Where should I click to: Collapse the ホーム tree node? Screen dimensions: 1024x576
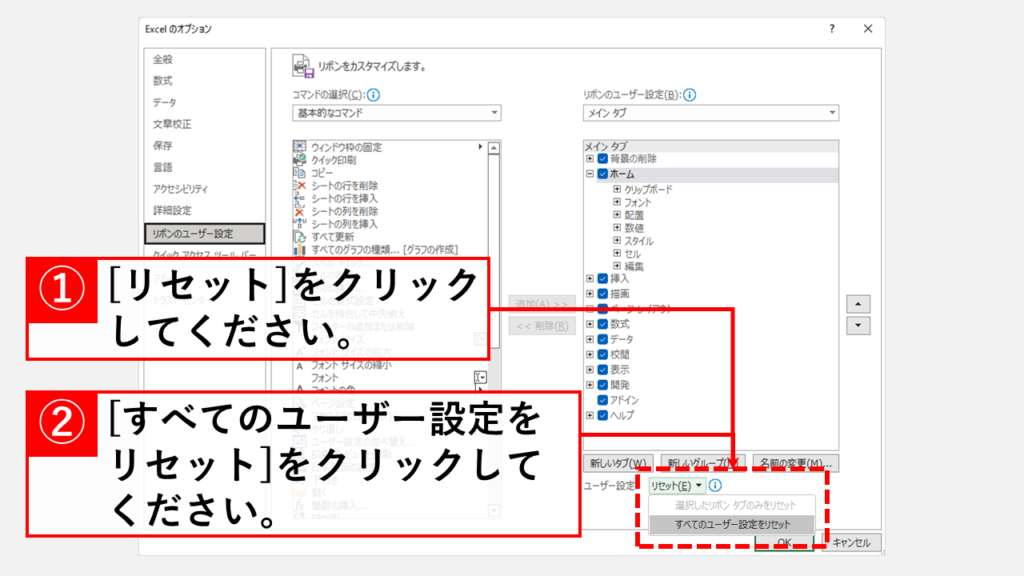pyautogui.click(x=590, y=174)
